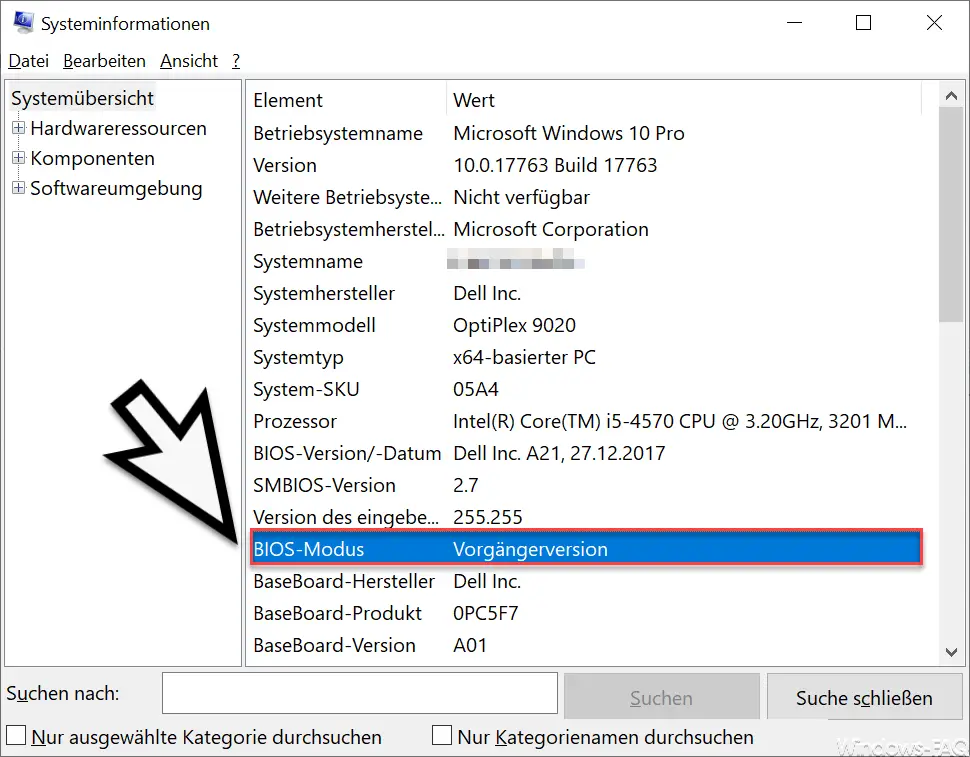Viewport: 970px width, 757px height.
Task: Click the value Nicht verfügbar
Action: point(521,197)
